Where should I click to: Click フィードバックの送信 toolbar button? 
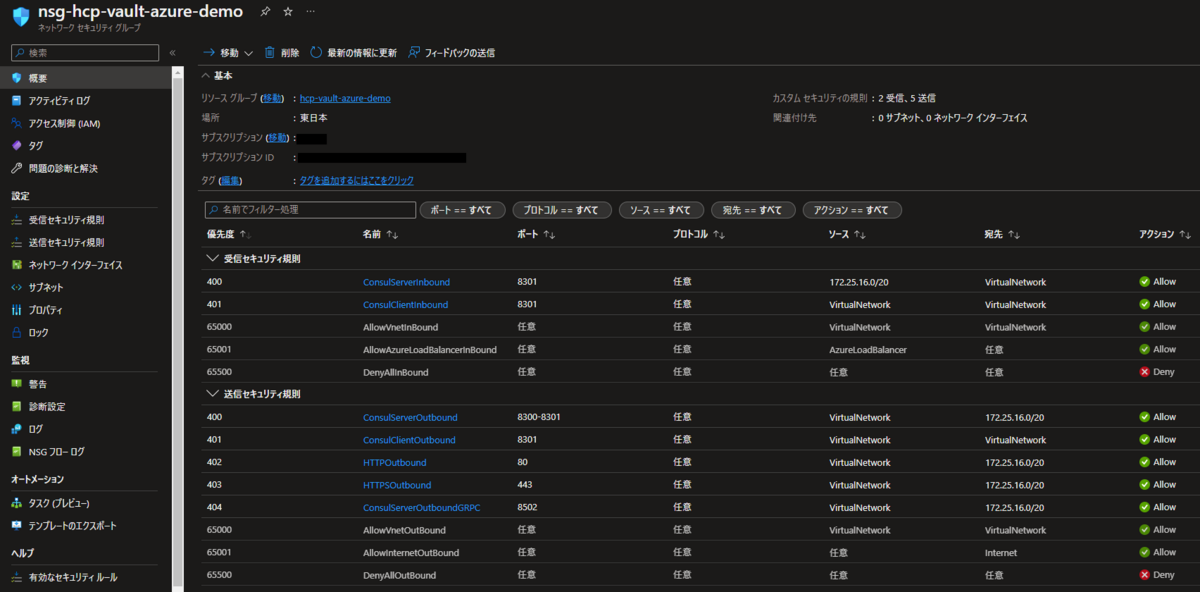451,52
